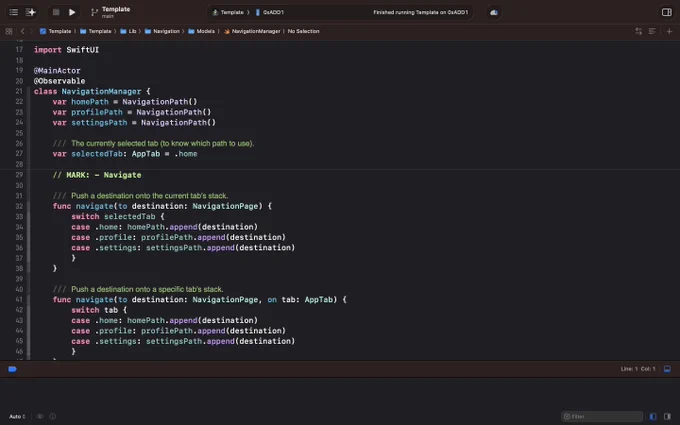The image size is (680, 425).
Task: Click the code folding ribbon beside line 42
Action: [x=29, y=310]
